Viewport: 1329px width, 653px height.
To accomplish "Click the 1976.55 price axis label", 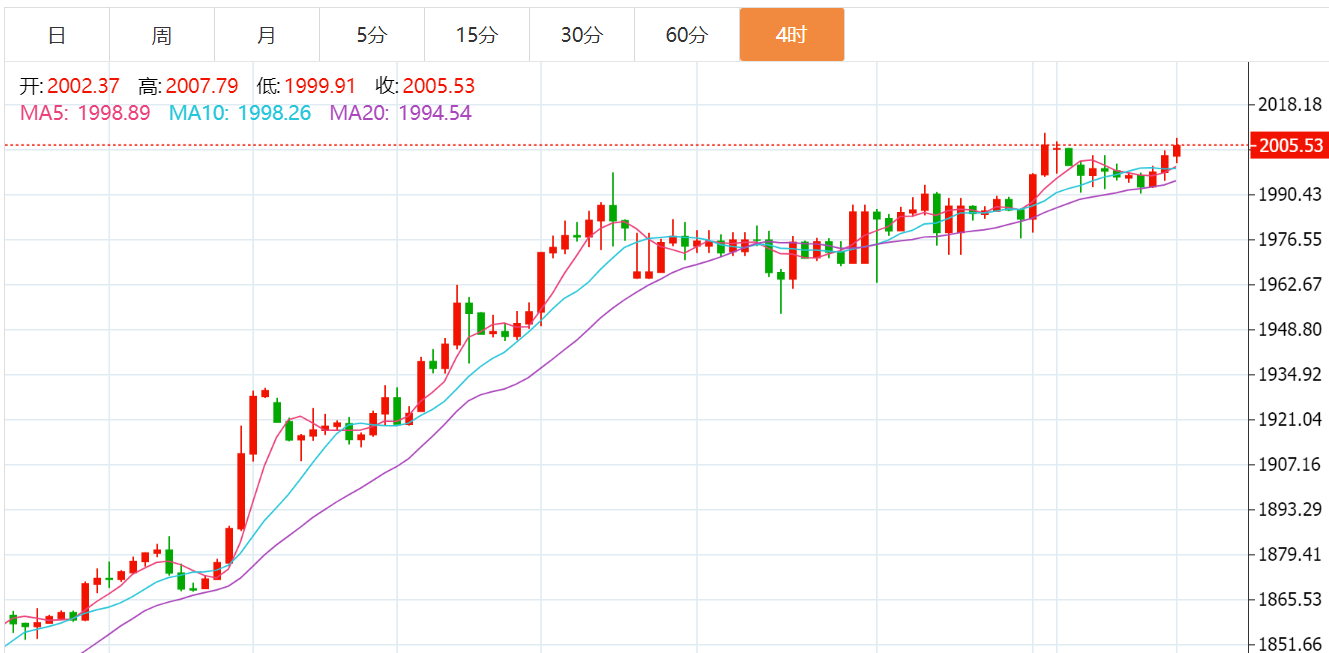I will click(x=1291, y=240).
